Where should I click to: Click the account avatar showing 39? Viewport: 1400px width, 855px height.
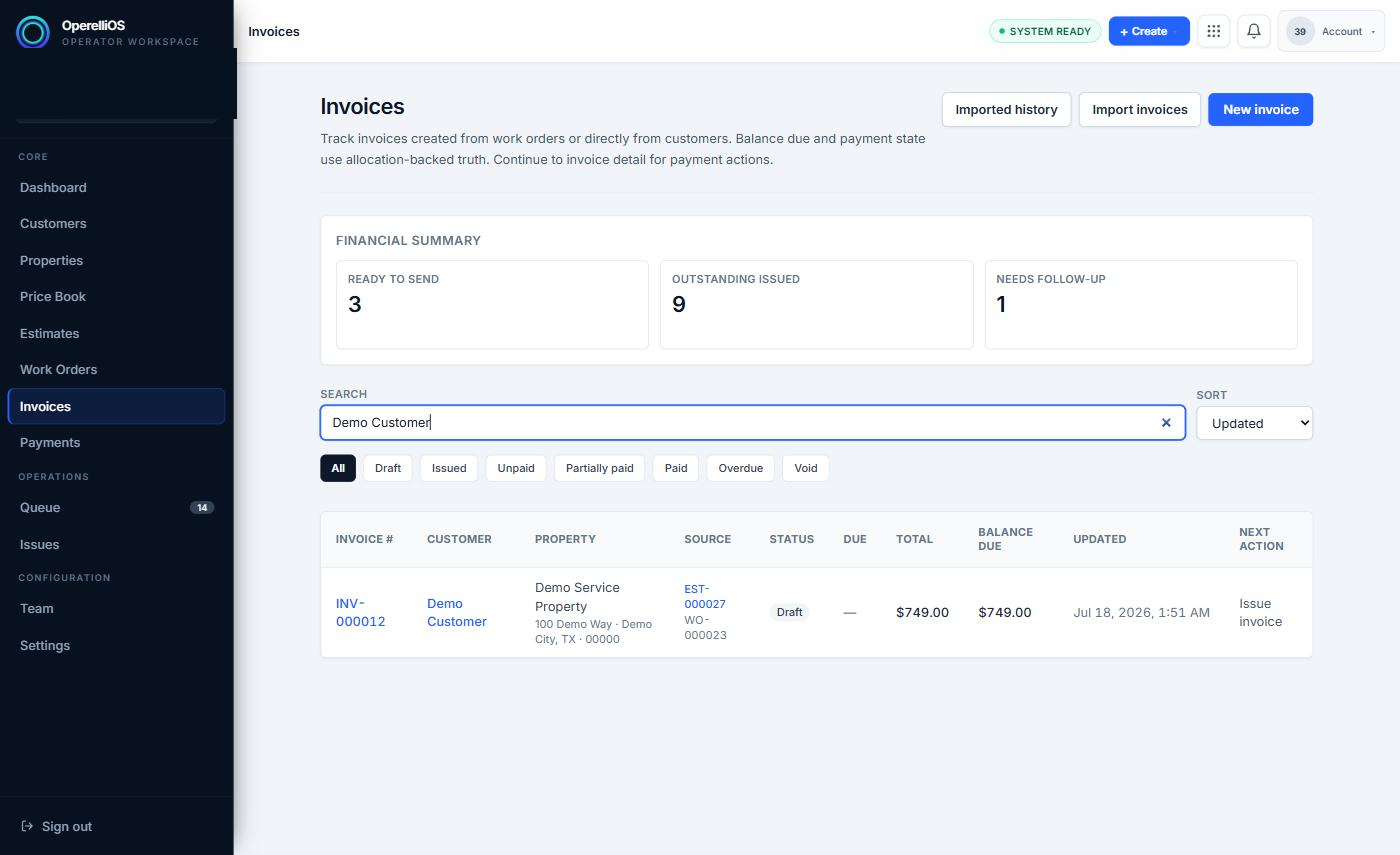[1299, 31]
